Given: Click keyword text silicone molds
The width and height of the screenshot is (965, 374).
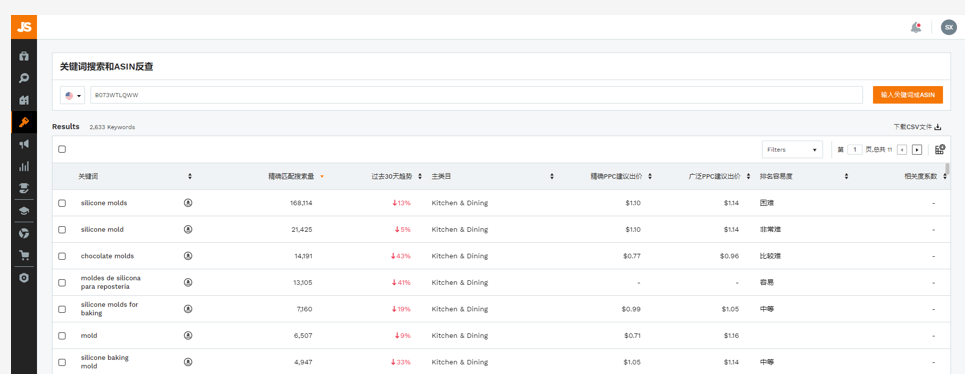Looking at the screenshot, I should 104,203.
